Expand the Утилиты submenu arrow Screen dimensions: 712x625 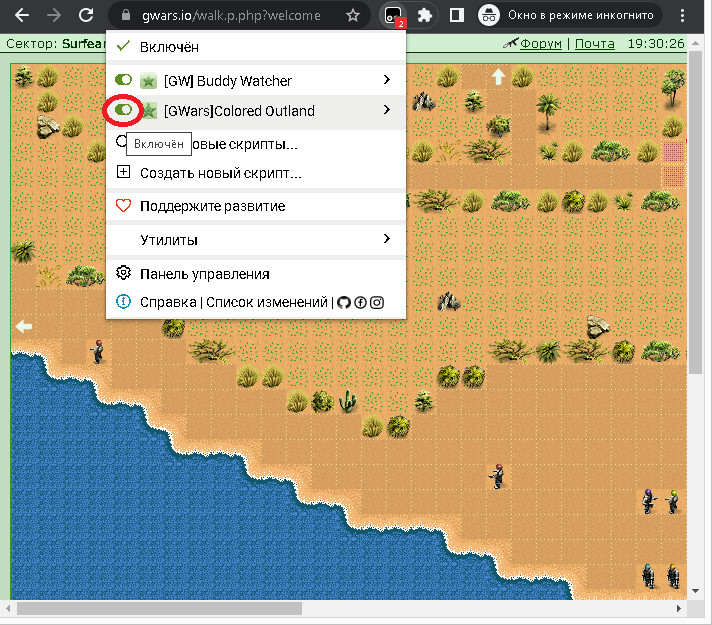pyautogui.click(x=386, y=239)
